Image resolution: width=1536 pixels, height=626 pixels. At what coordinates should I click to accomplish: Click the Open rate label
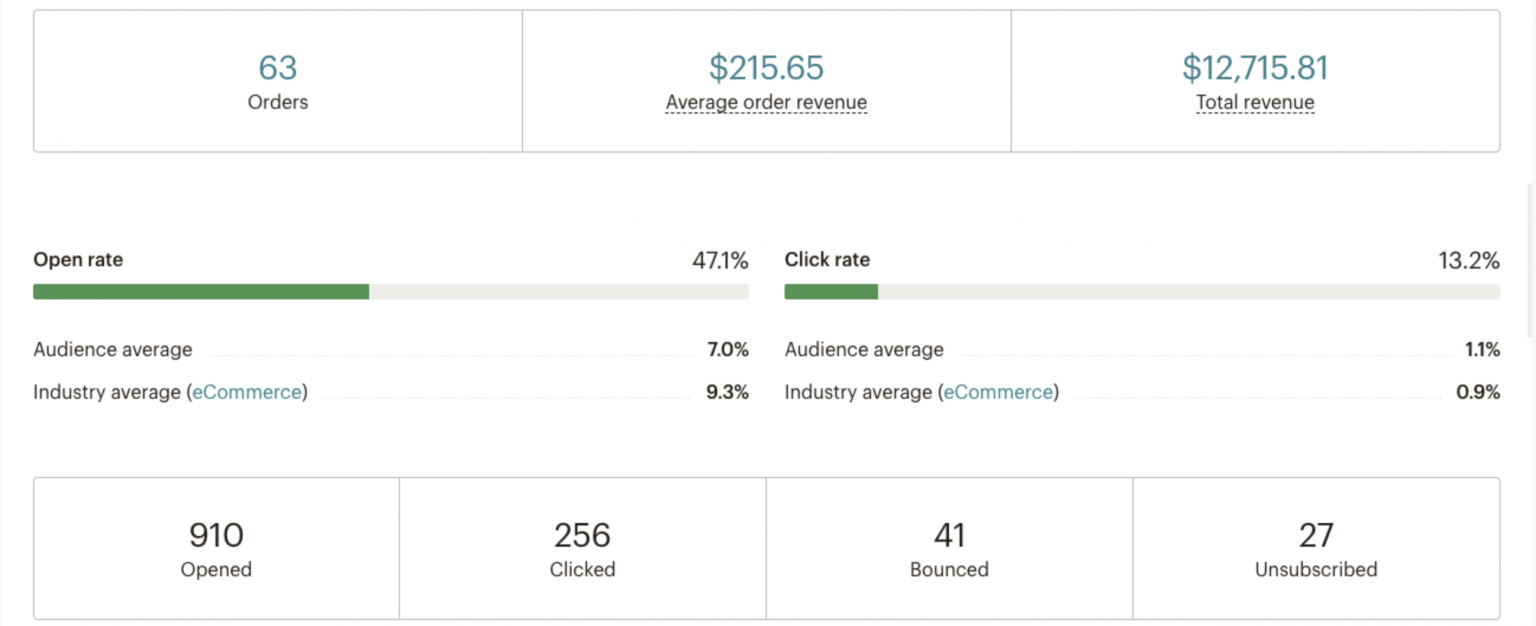(x=77, y=259)
